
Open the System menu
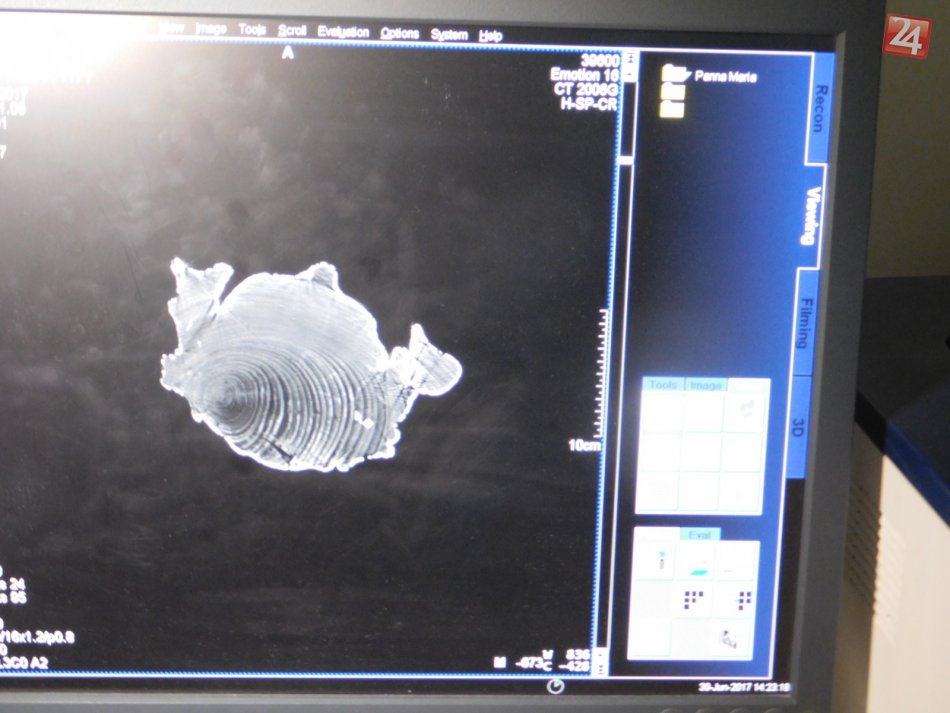pyautogui.click(x=449, y=35)
